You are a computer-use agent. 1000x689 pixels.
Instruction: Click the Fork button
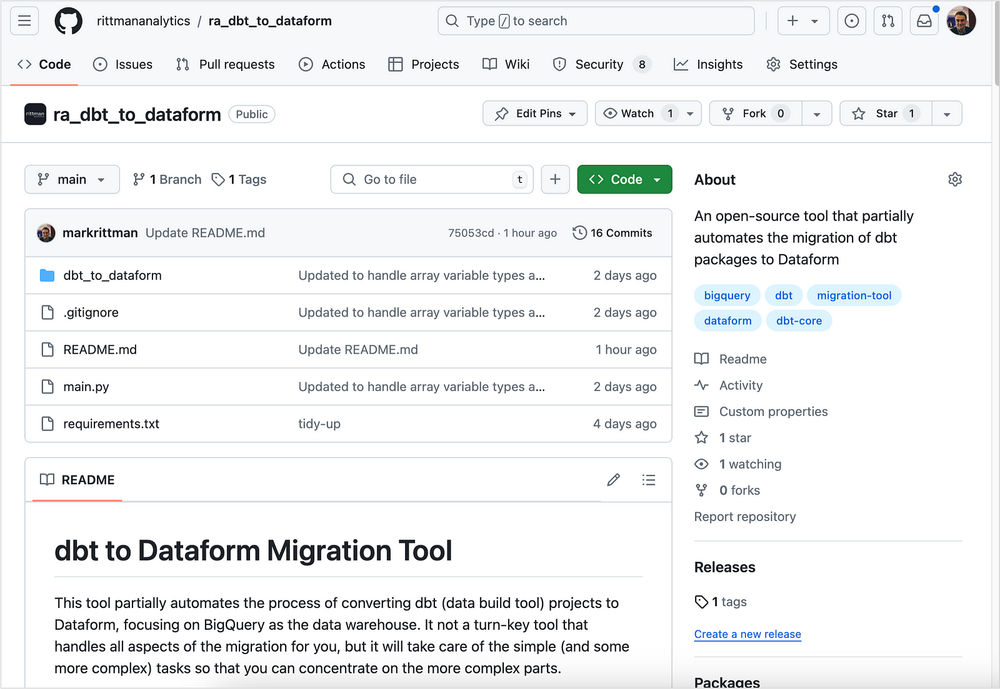coord(755,114)
